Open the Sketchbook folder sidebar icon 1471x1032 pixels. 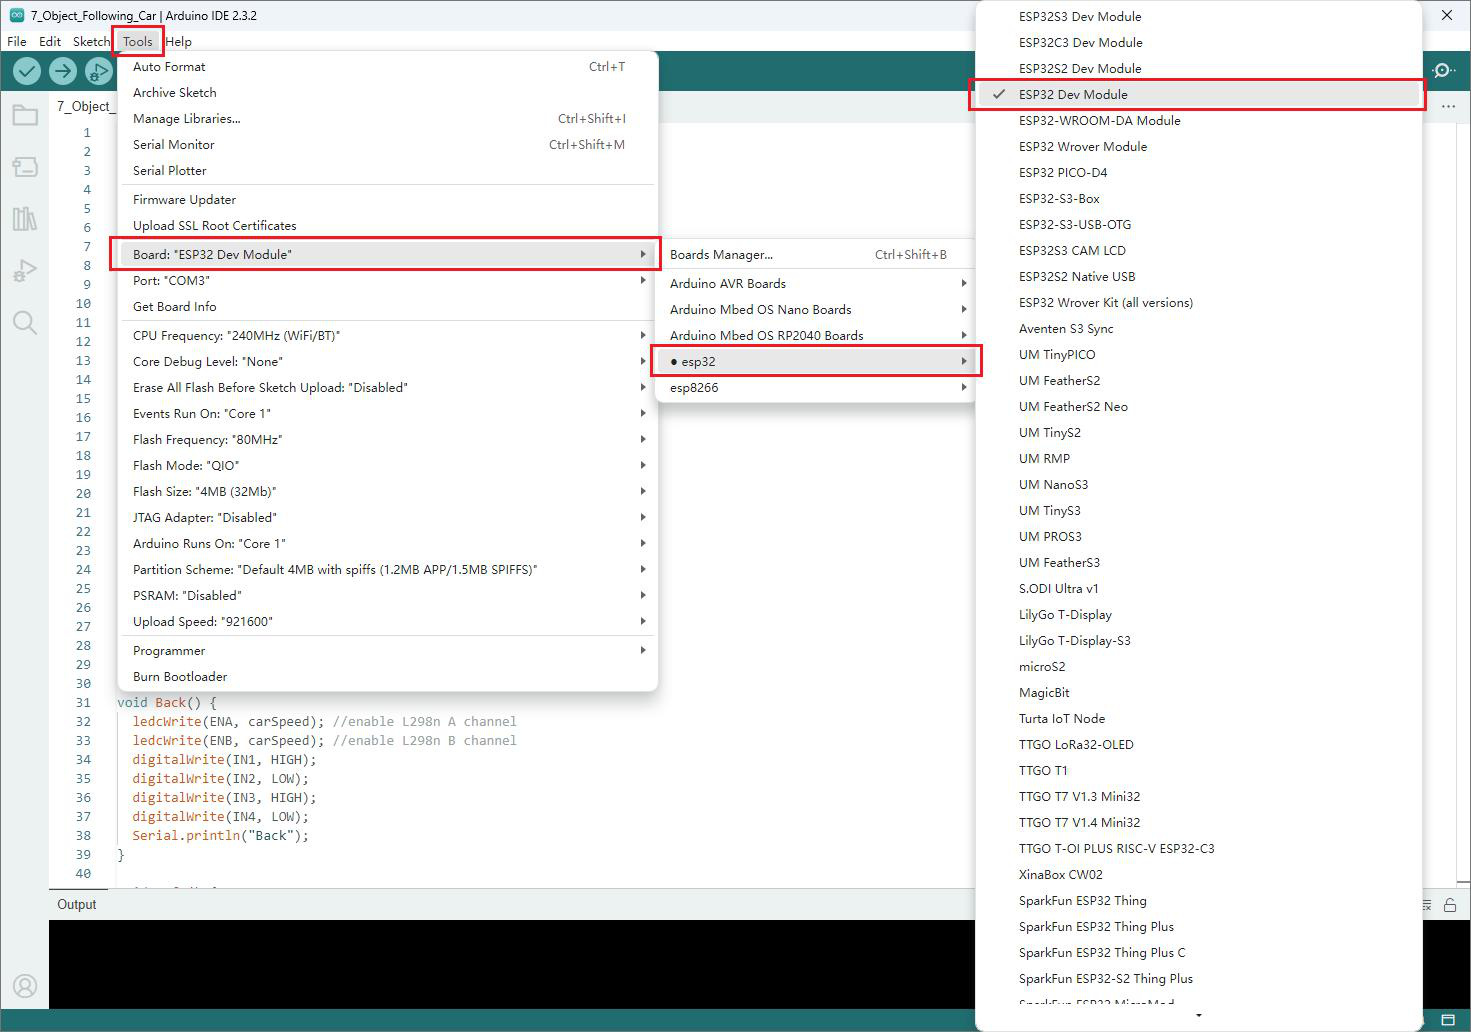click(25, 115)
